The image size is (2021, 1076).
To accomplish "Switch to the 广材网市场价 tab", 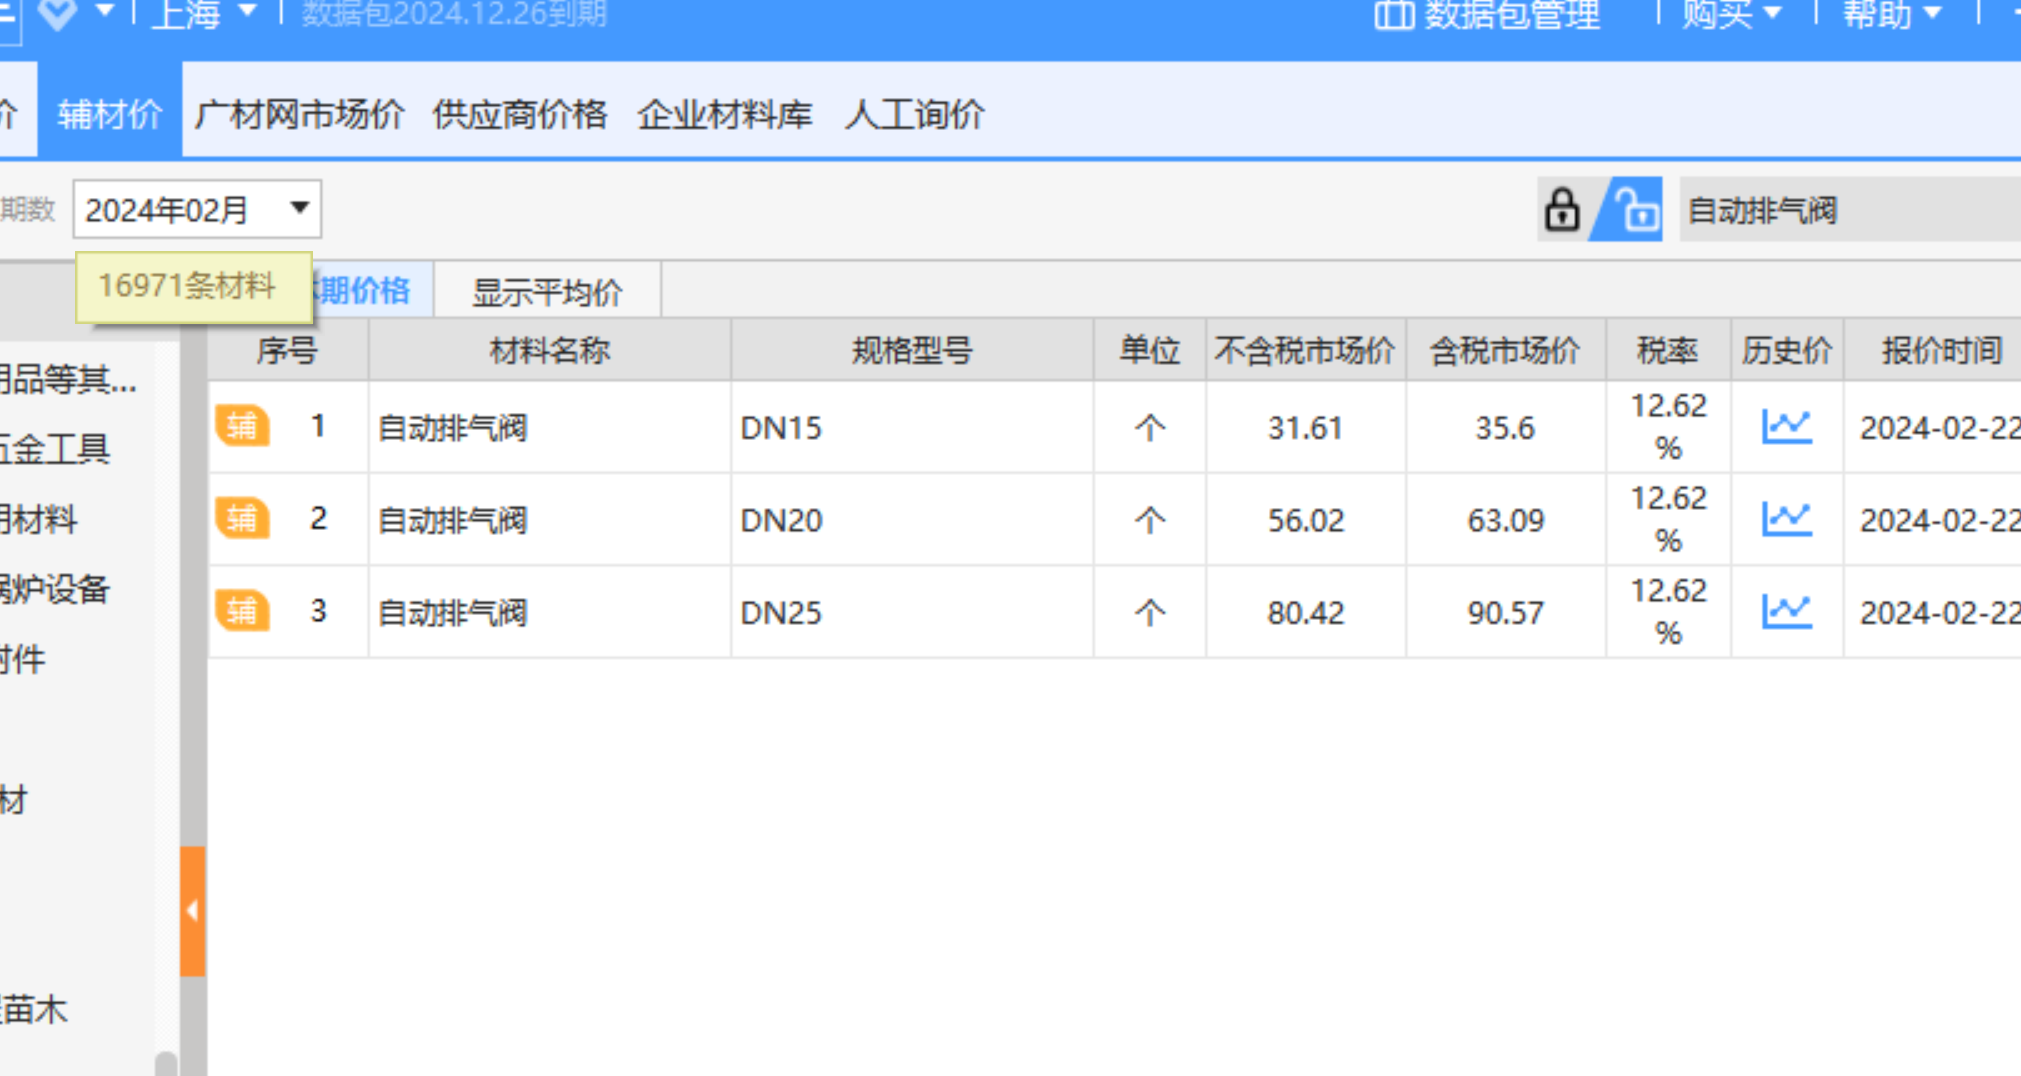I will (x=299, y=114).
